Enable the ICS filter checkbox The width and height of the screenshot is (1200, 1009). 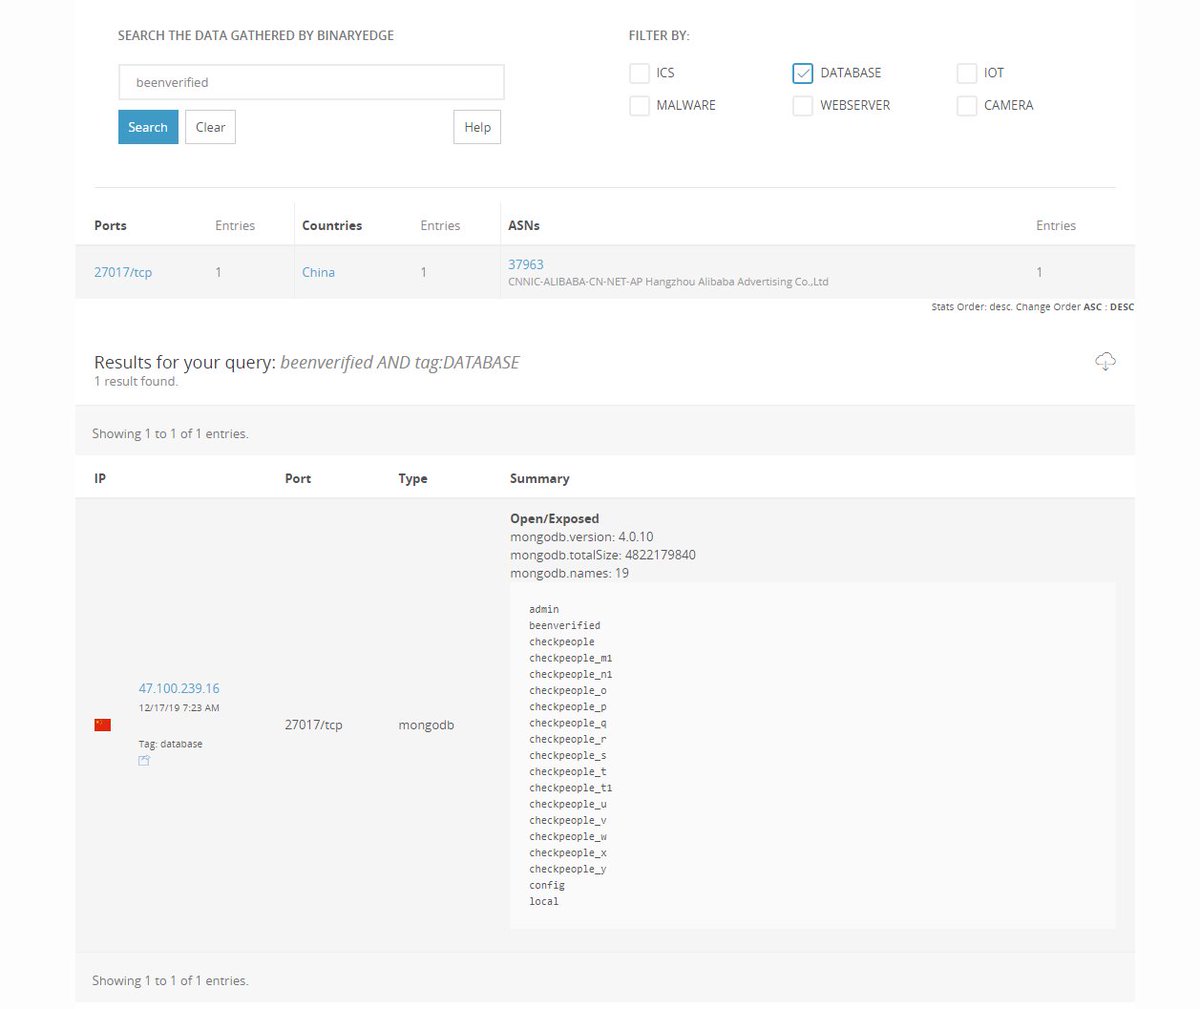click(x=639, y=73)
